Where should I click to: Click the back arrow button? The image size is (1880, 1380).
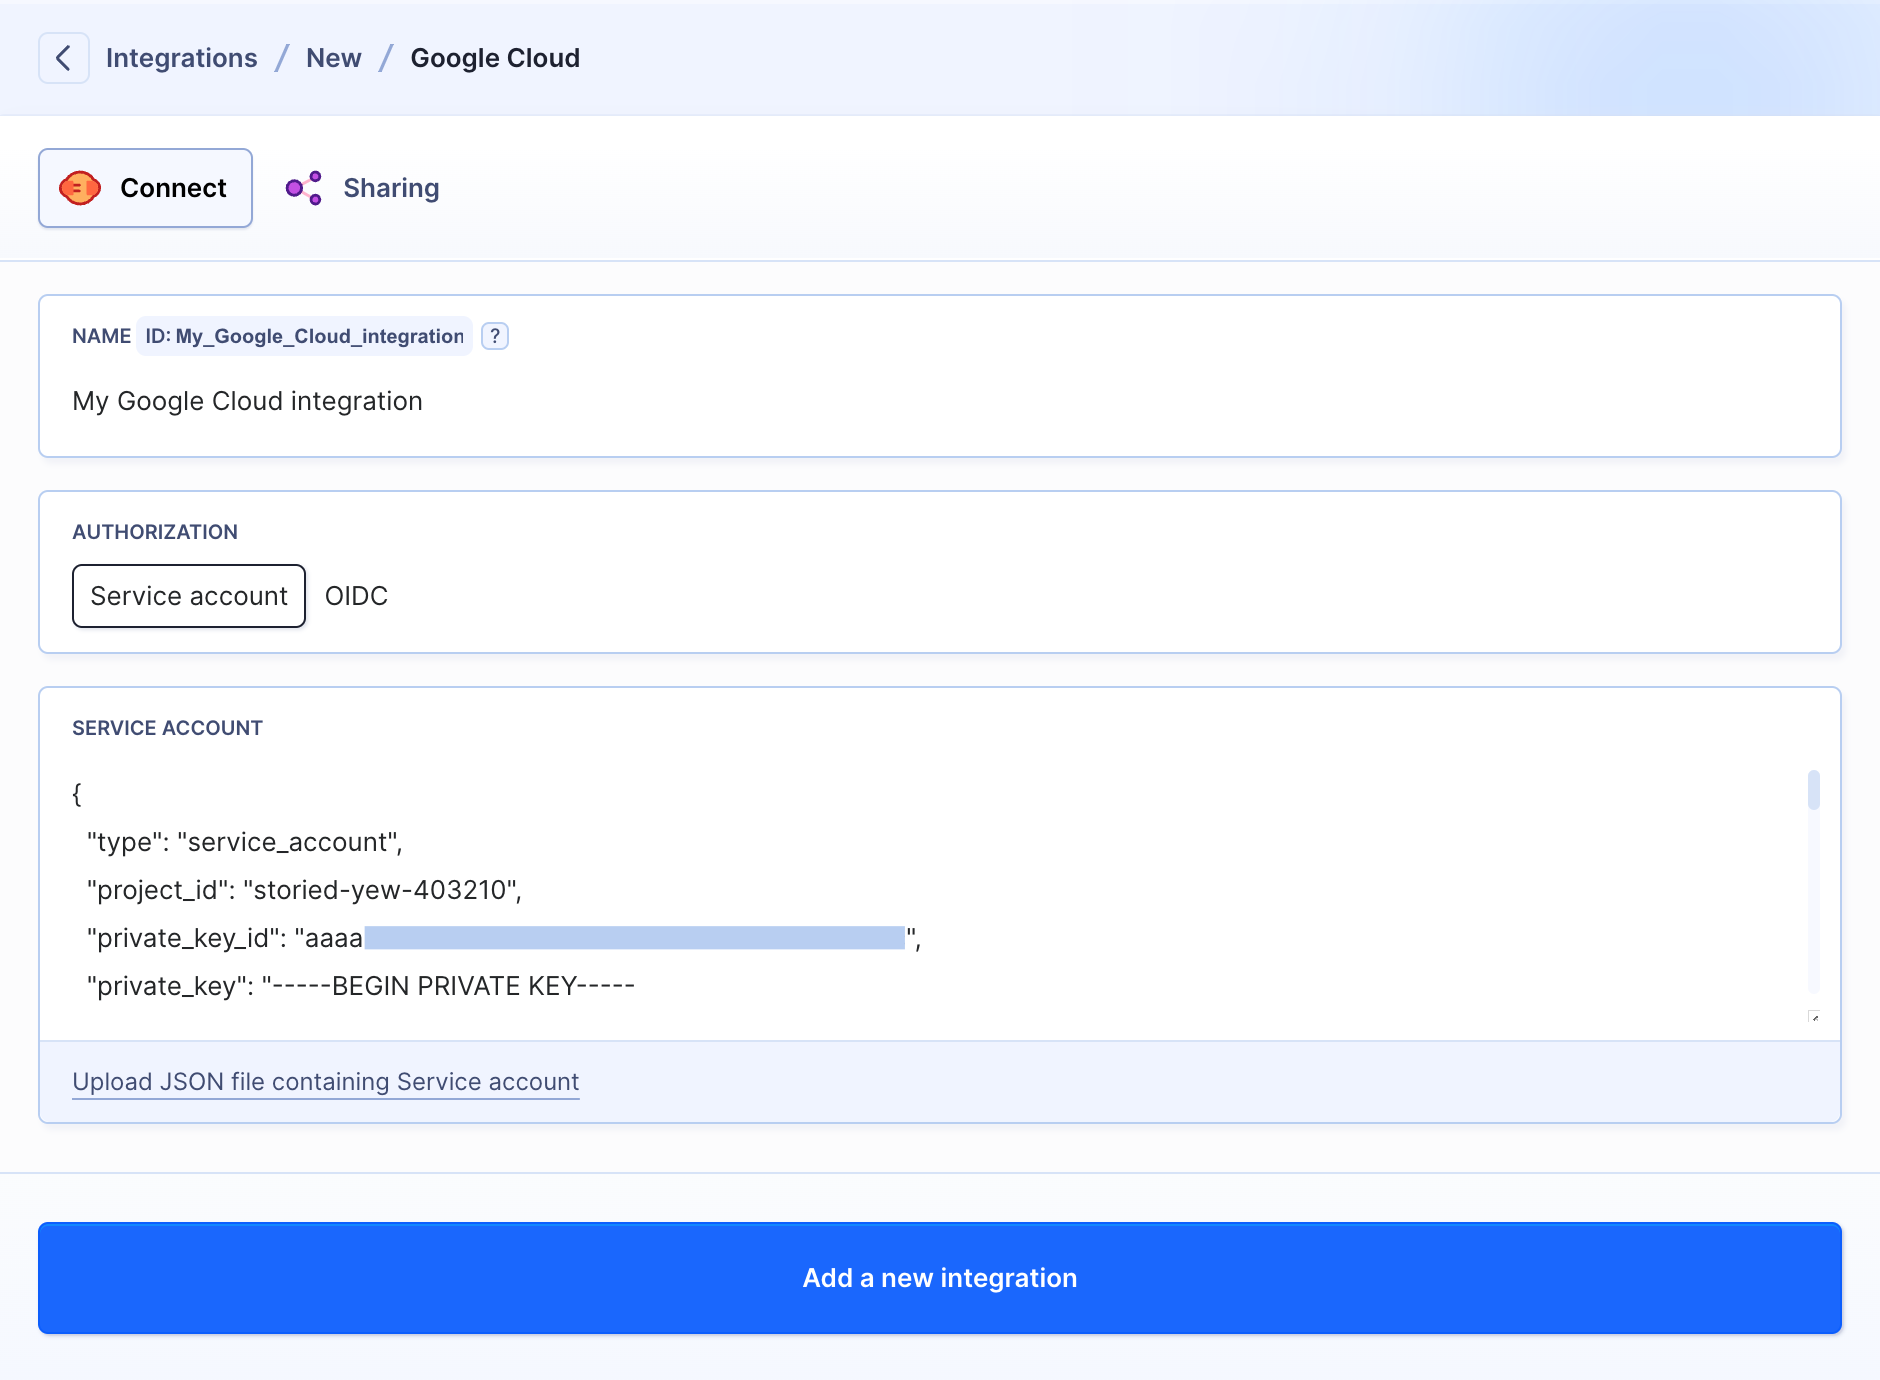coord(64,58)
